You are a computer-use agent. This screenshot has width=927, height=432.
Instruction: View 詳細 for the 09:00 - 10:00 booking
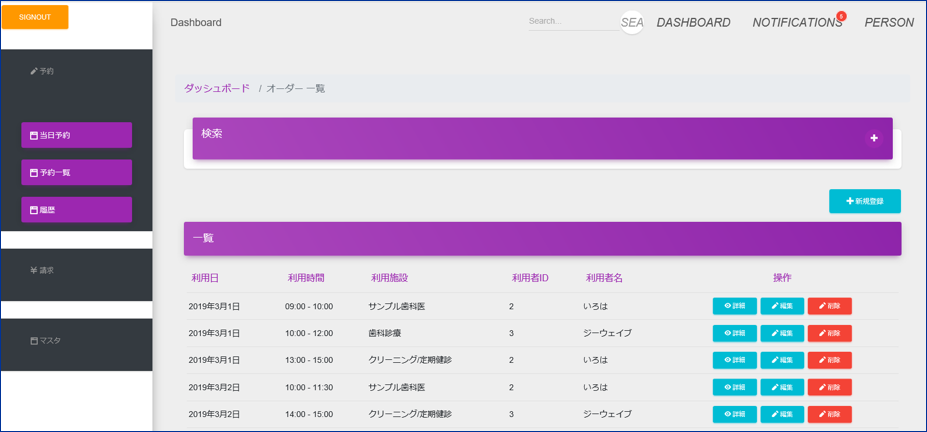pyautogui.click(x=734, y=306)
